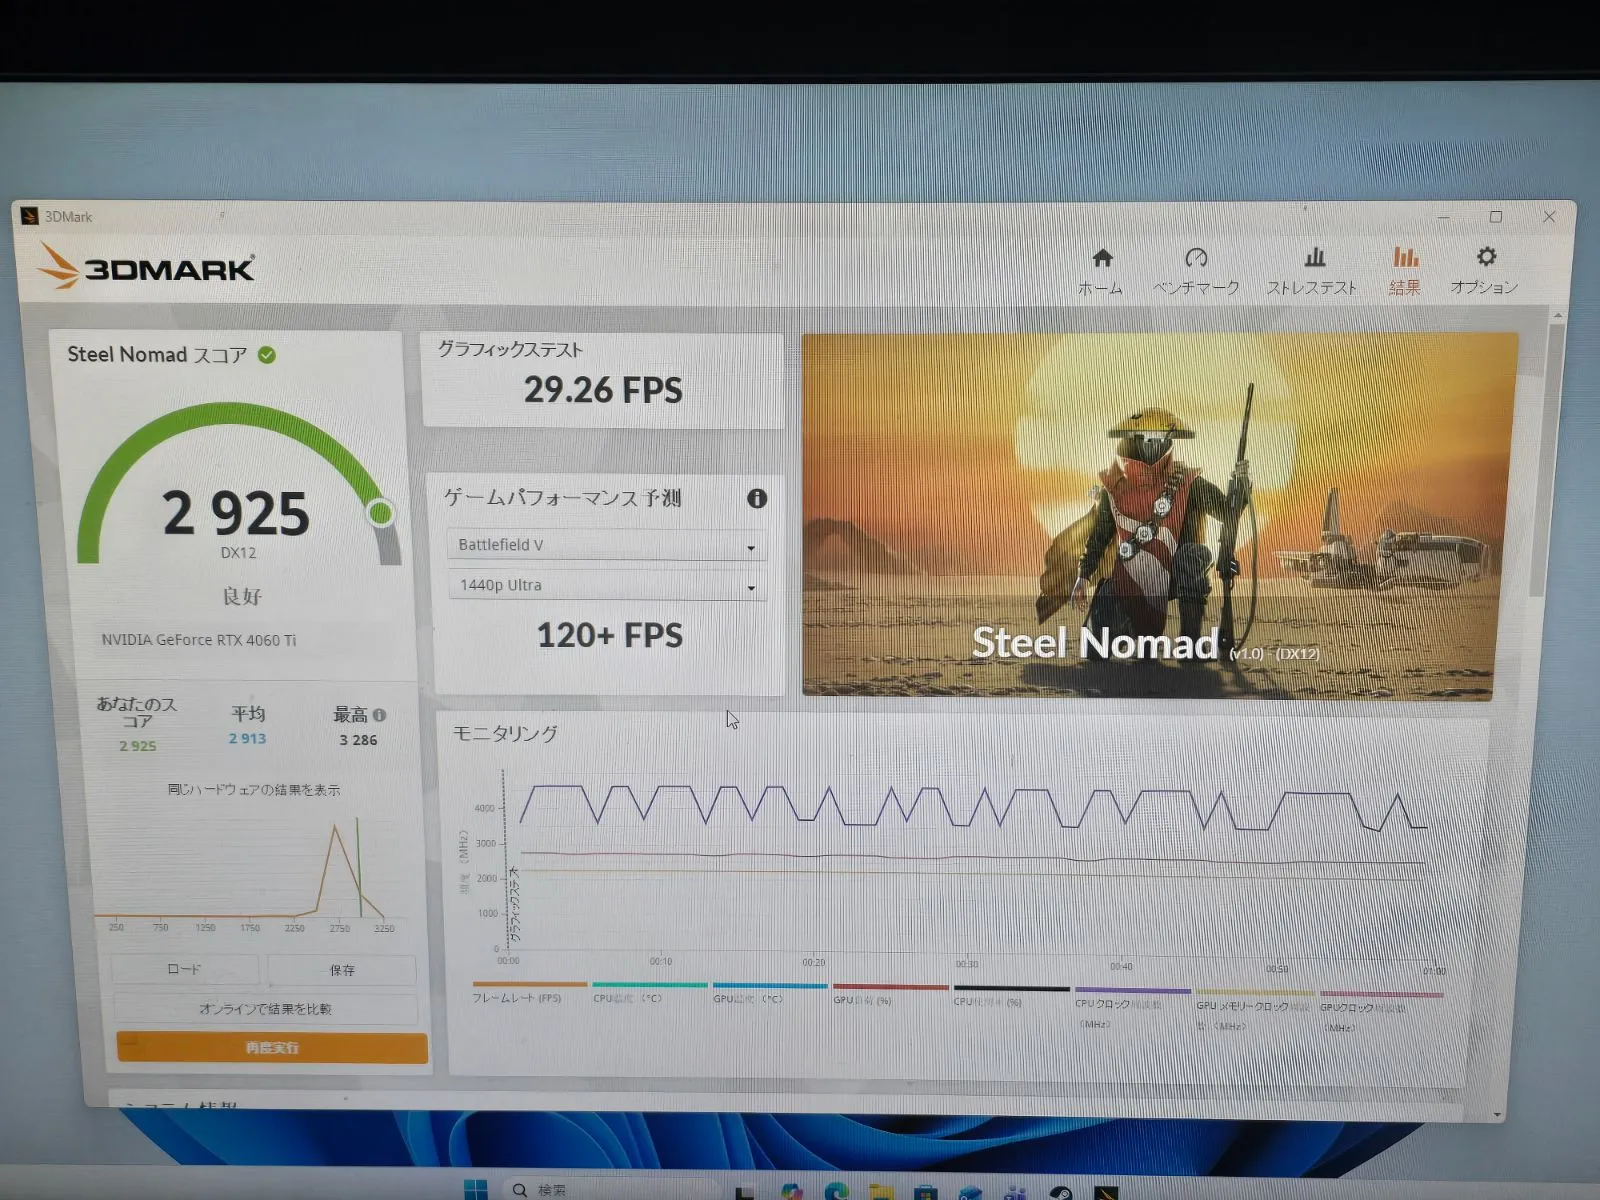The width and height of the screenshot is (1600, 1200).
Task: Open the Battlefield V game dropdown
Action: click(x=606, y=545)
